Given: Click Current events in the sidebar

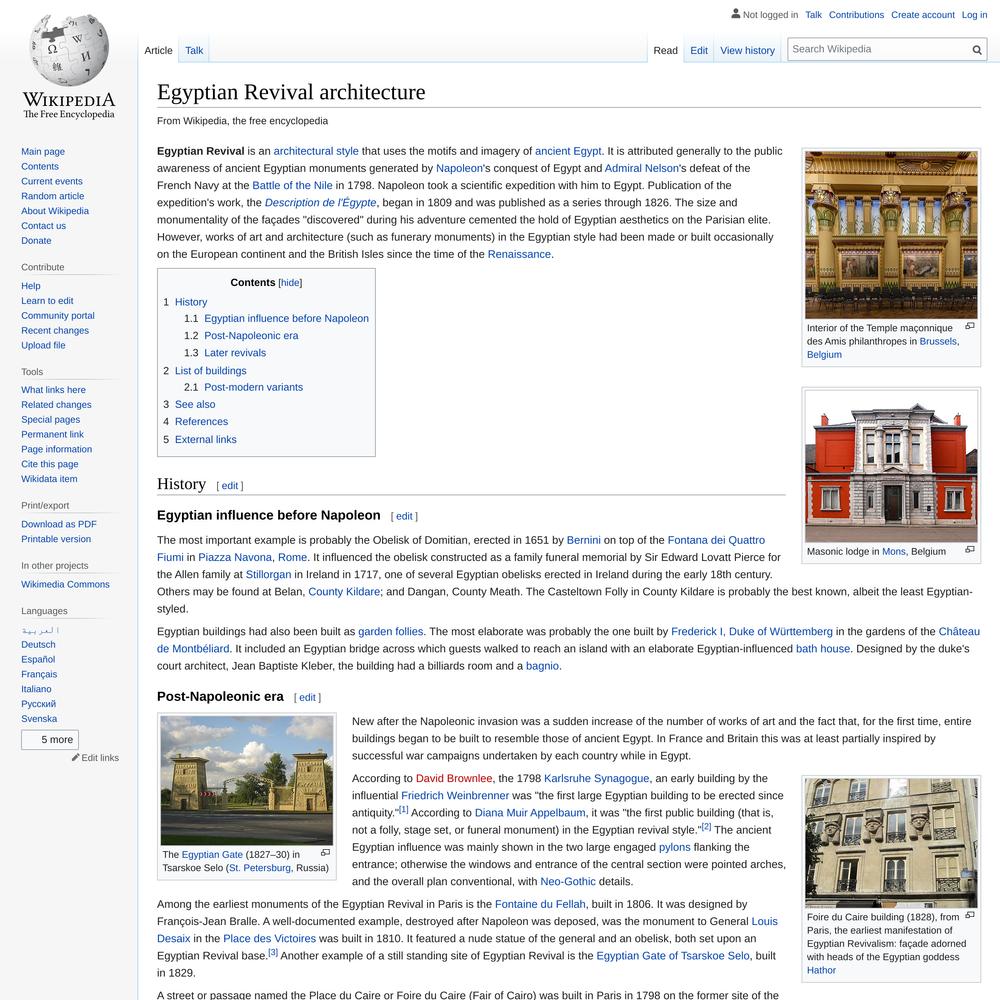Looking at the screenshot, I should pos(52,181).
